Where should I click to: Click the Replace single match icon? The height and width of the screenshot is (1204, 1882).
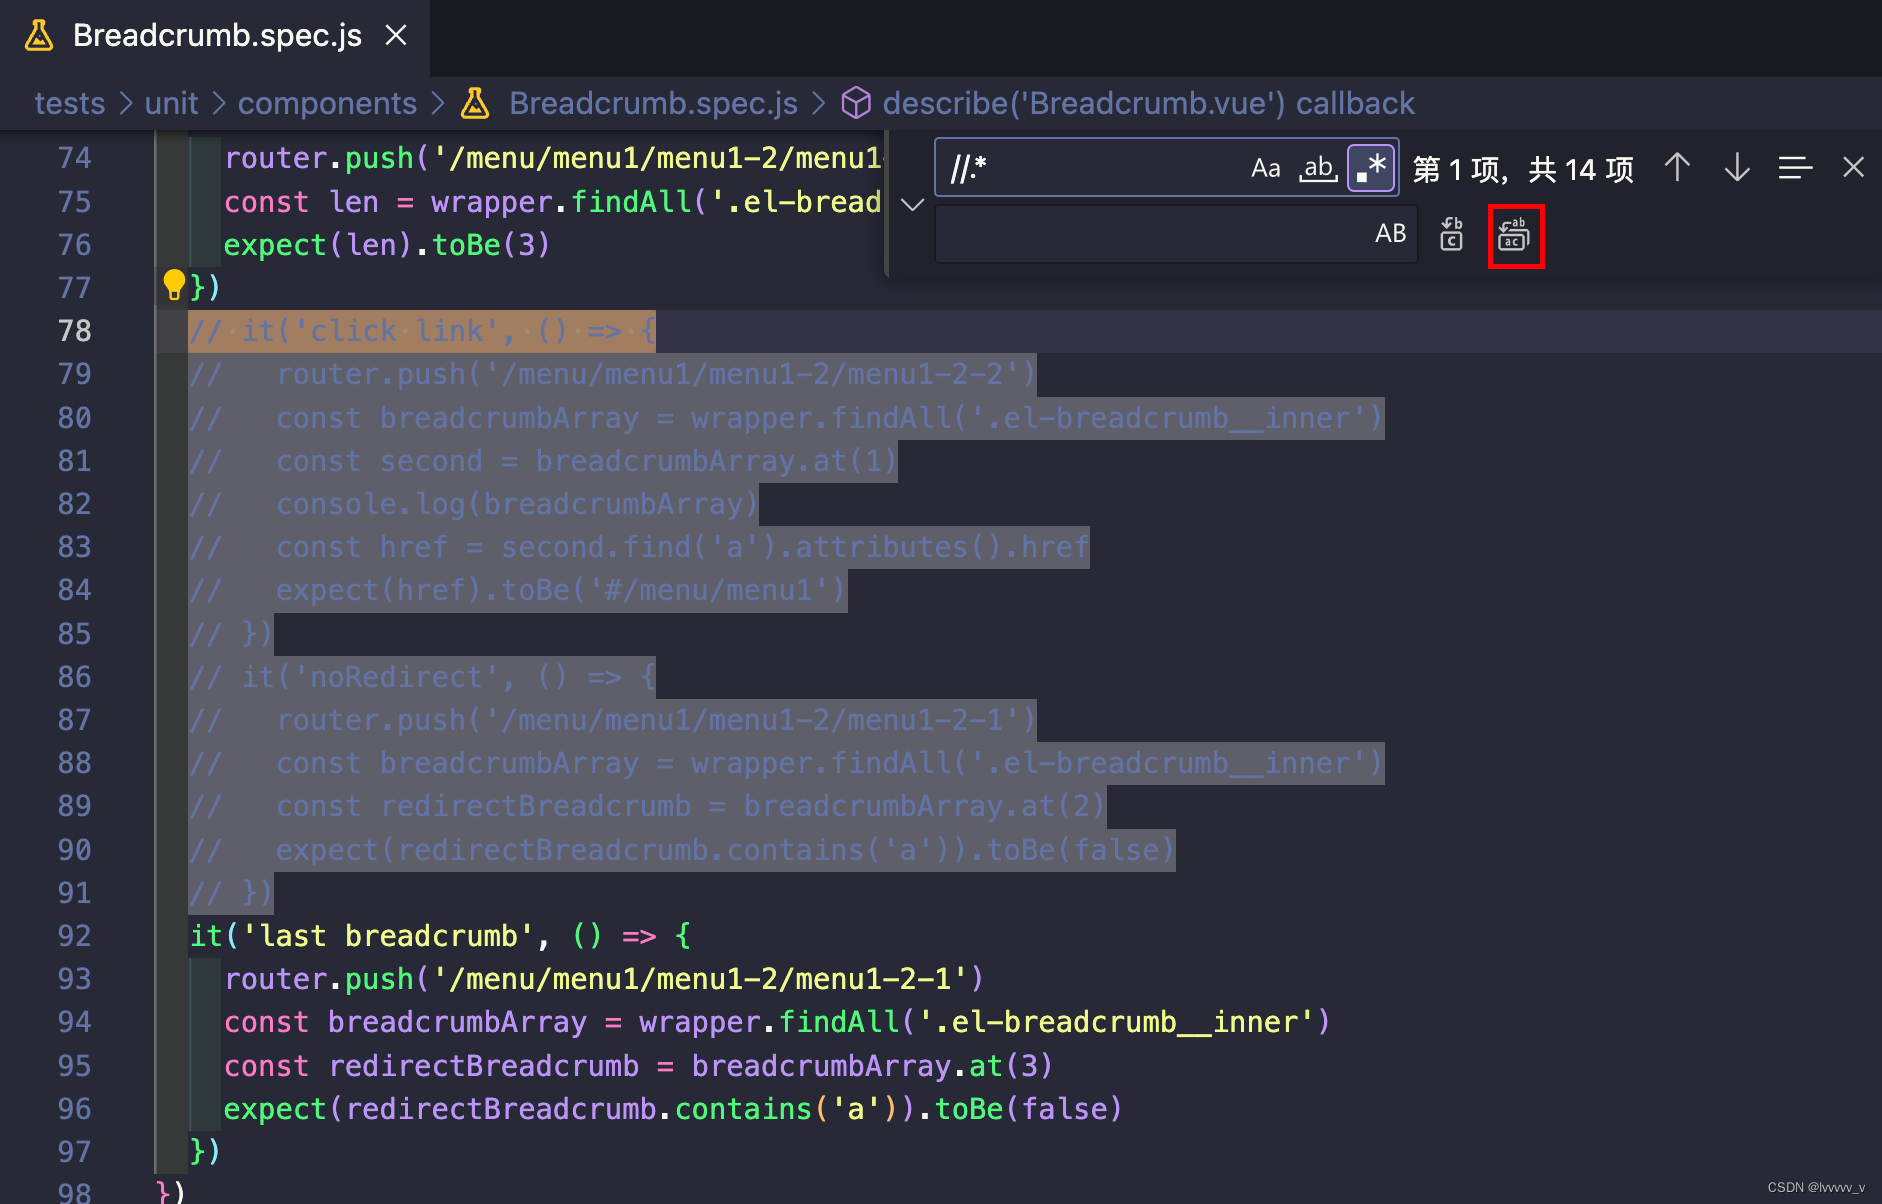tap(1451, 234)
